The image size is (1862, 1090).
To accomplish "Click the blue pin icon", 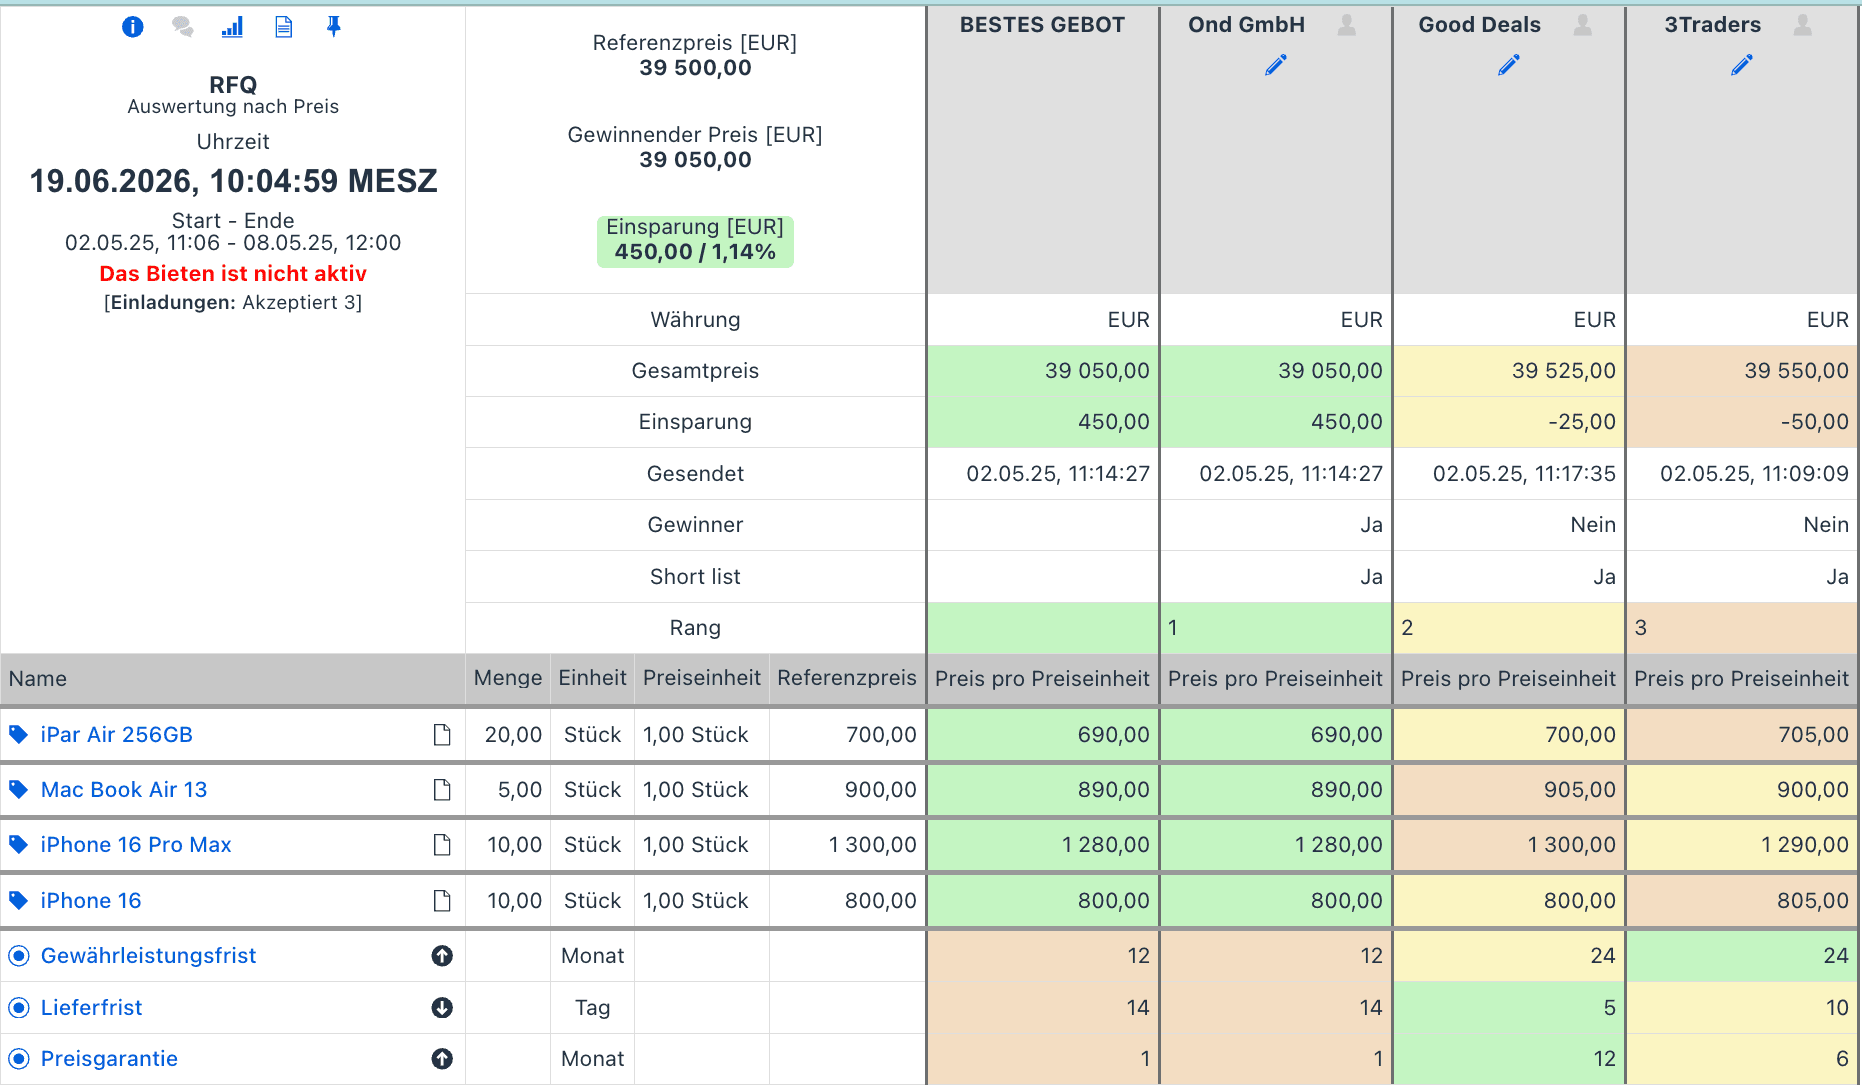I will [334, 27].
